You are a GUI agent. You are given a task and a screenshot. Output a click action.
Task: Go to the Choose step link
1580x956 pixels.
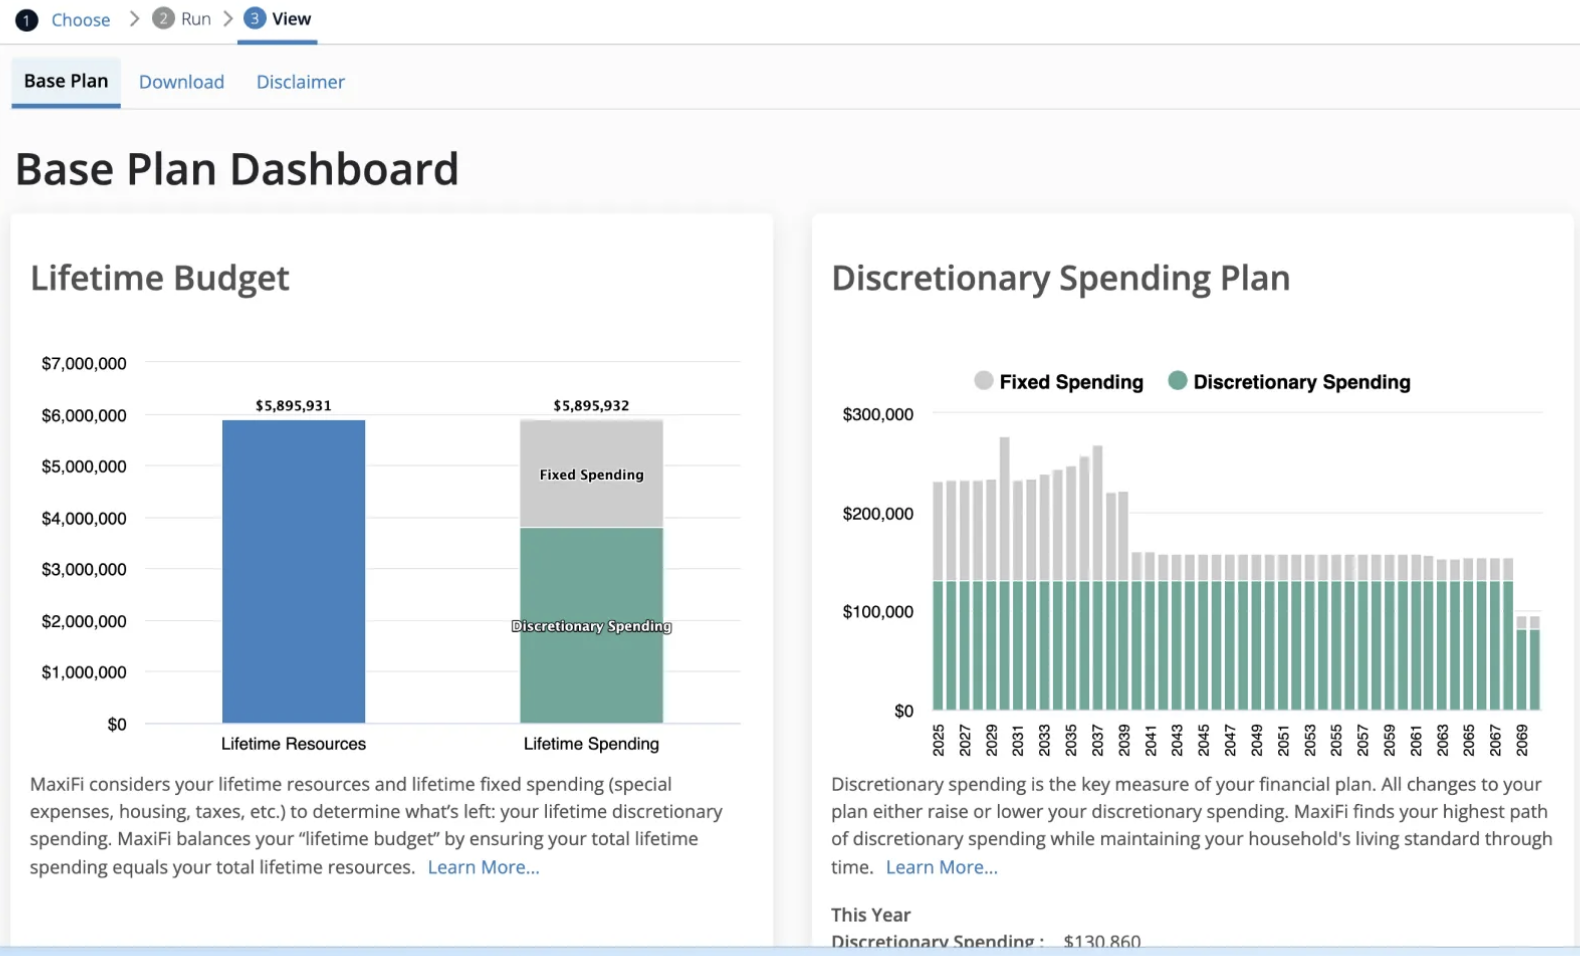(81, 20)
